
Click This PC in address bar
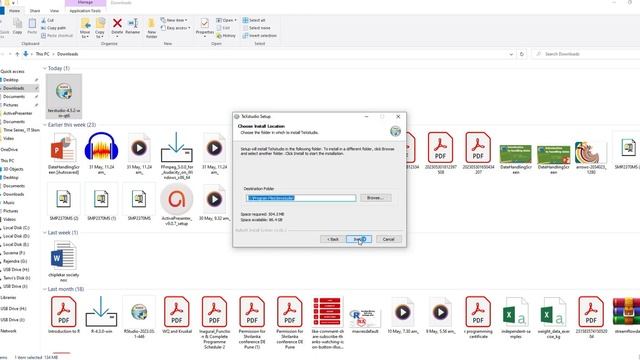42,54
